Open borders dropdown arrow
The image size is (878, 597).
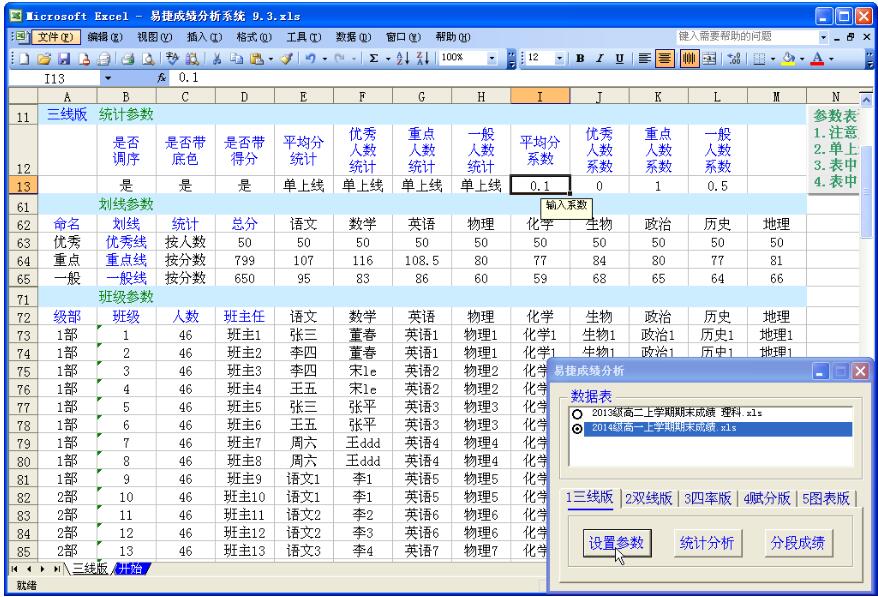tap(773, 58)
